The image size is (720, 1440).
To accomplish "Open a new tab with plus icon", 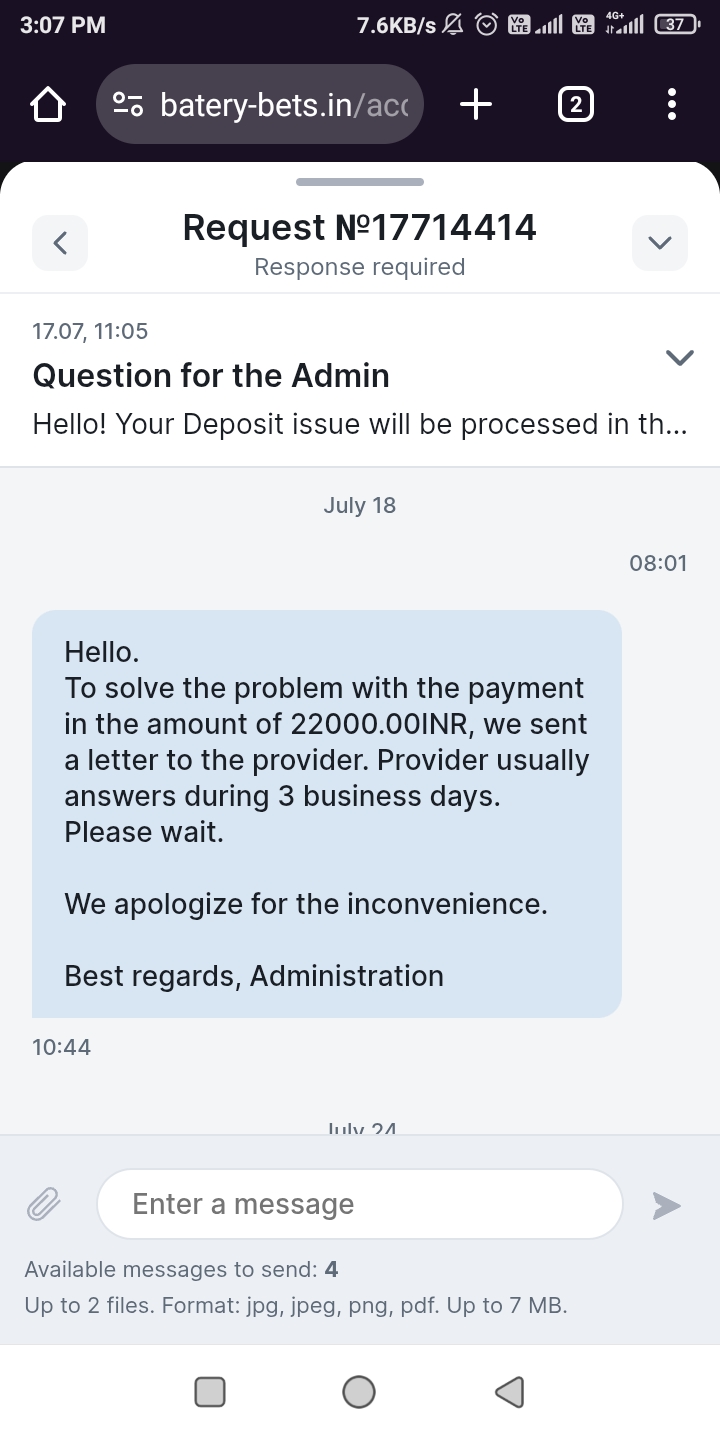I will [x=476, y=104].
